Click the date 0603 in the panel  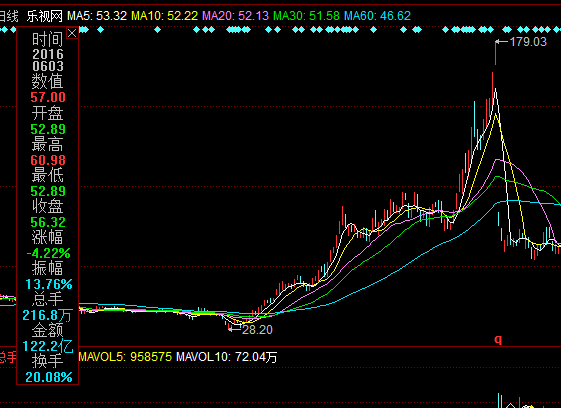tap(48, 66)
